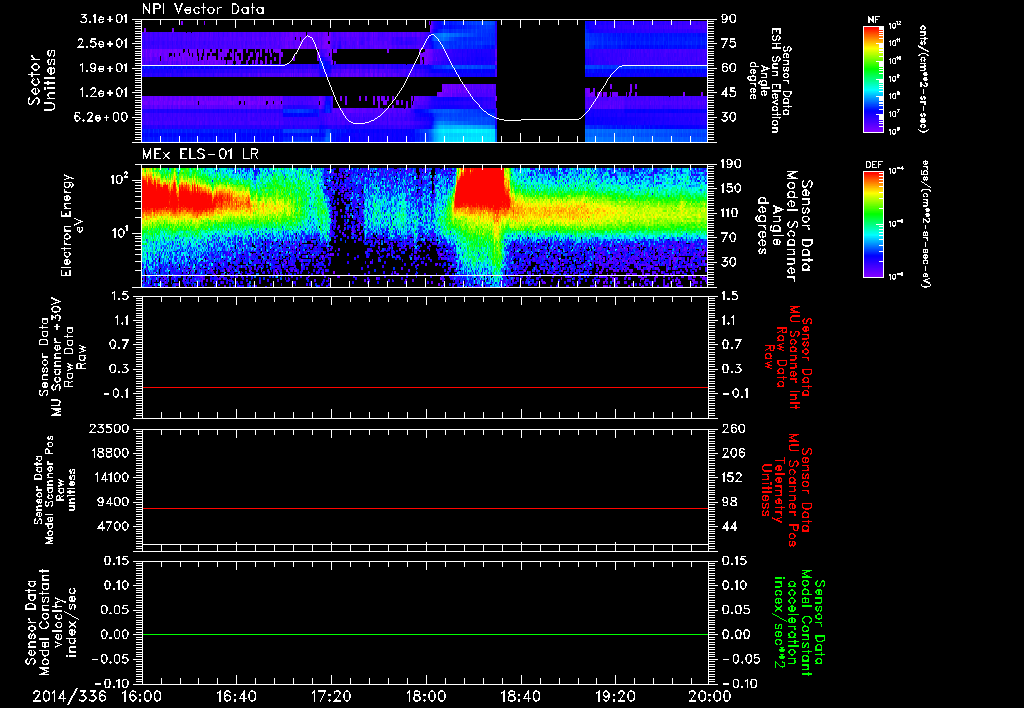Click the 16:40 time axis label
1024x708 pixels.
236,696
